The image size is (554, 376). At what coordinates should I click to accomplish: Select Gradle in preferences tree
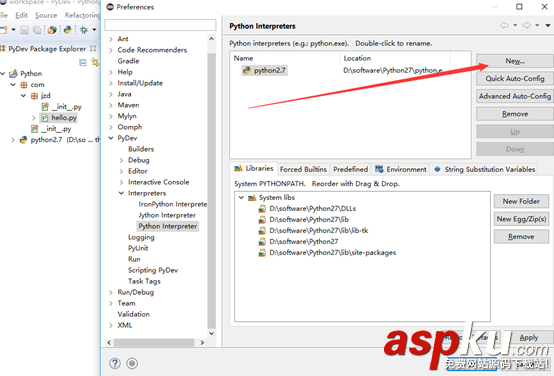point(128,61)
